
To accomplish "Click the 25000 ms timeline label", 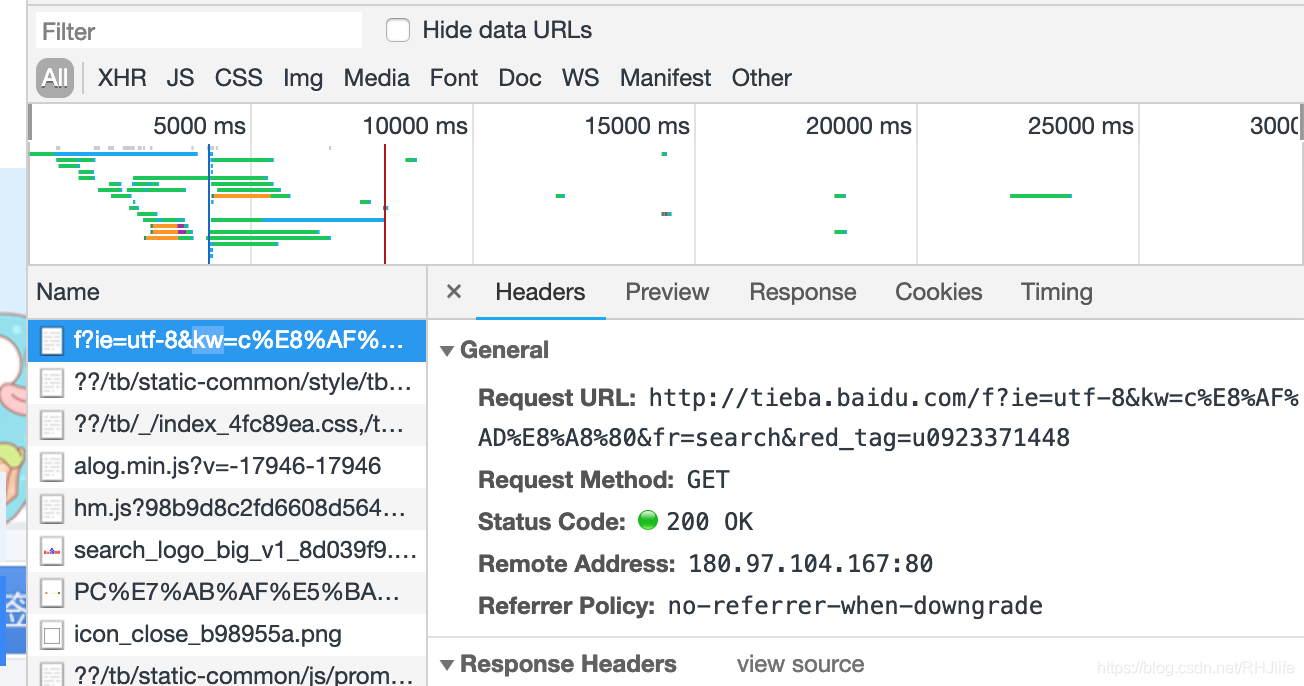I will click(x=1081, y=126).
